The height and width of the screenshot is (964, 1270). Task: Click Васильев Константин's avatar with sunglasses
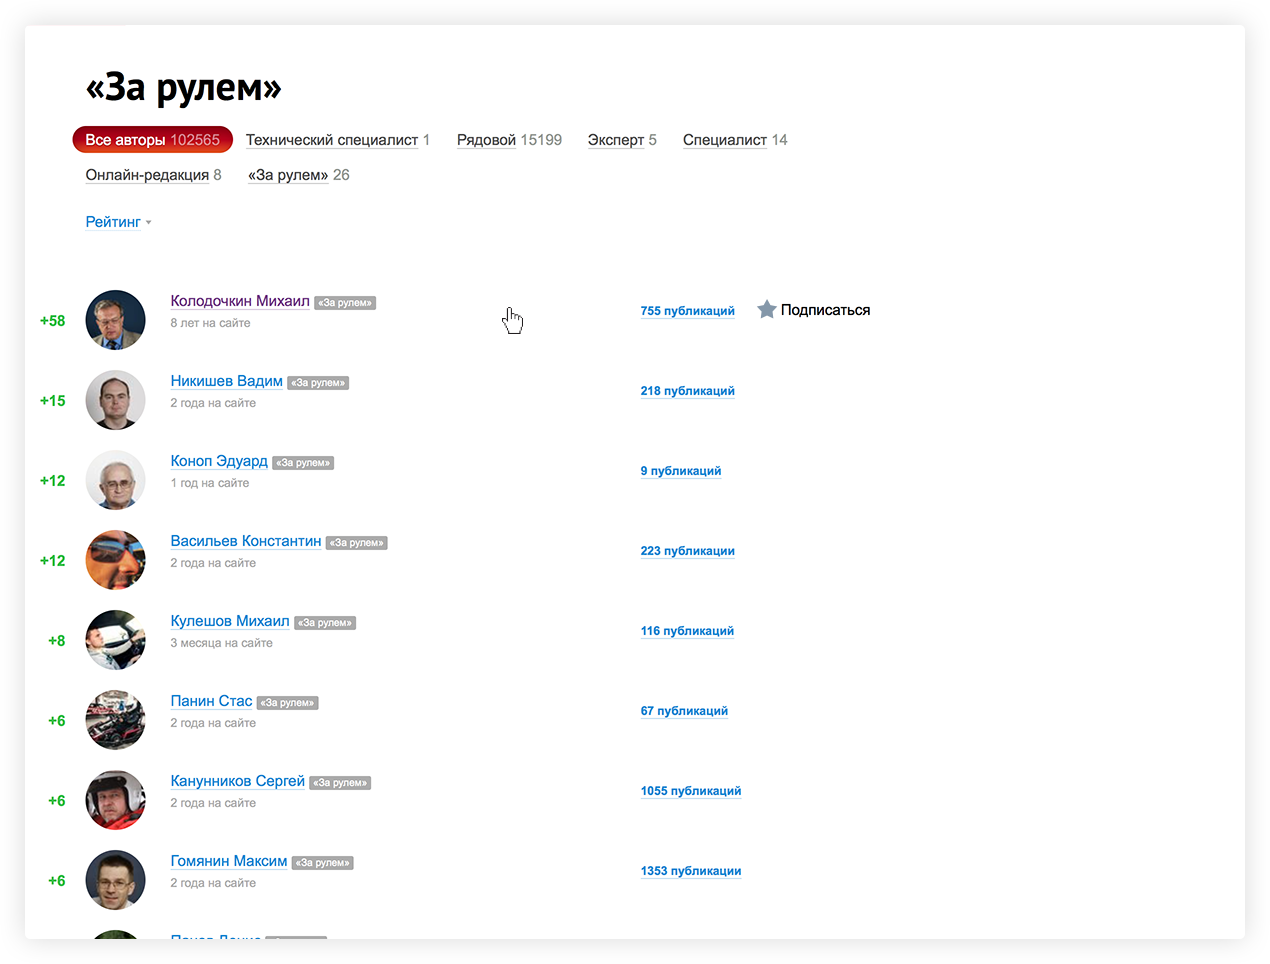[x=116, y=560]
